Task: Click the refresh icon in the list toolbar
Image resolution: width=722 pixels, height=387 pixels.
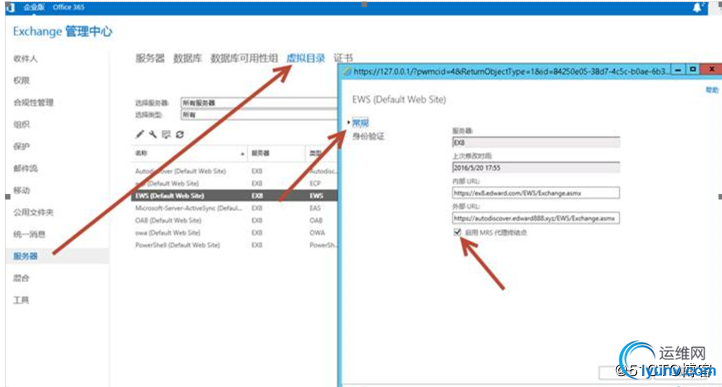Action: (180, 134)
